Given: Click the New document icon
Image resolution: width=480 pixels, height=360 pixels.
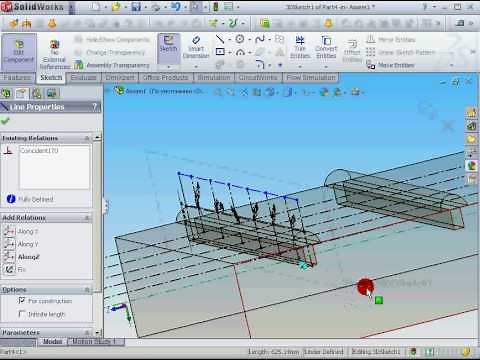Looking at the screenshot, I should (96, 7).
